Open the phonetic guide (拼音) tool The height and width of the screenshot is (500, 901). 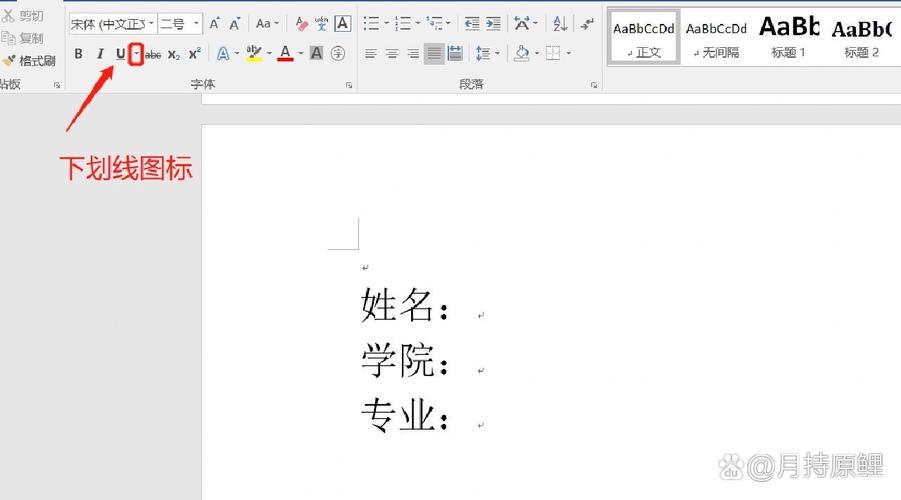pyautogui.click(x=321, y=24)
